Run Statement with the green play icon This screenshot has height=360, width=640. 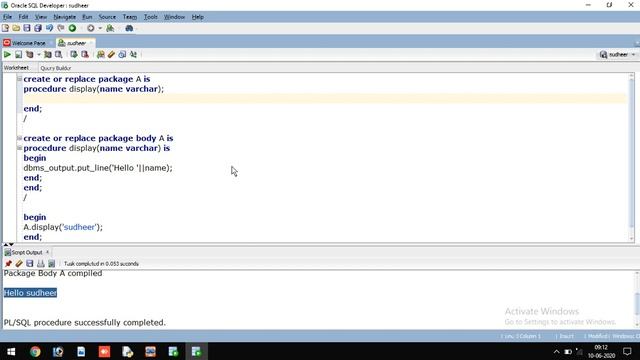coord(7,54)
